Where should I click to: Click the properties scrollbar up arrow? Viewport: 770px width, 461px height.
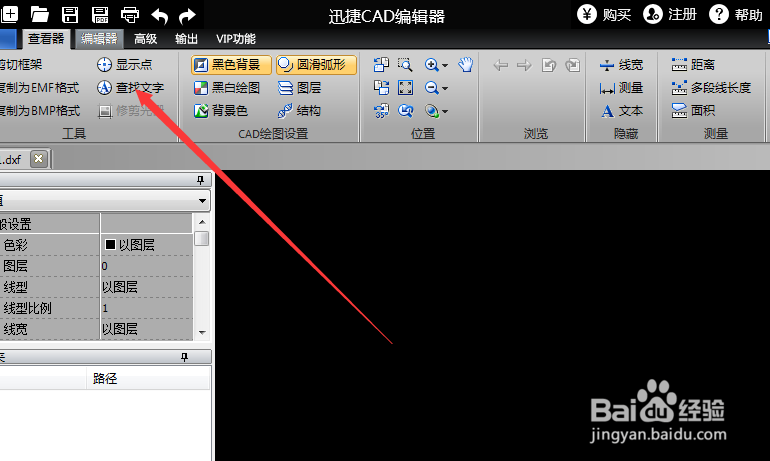pyautogui.click(x=202, y=222)
